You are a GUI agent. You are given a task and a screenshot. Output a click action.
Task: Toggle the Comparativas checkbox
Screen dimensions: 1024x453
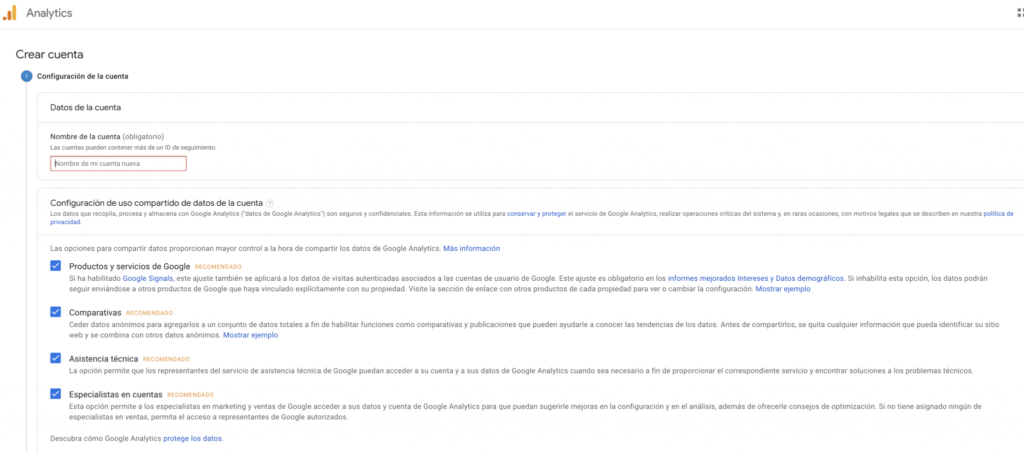[55, 312]
